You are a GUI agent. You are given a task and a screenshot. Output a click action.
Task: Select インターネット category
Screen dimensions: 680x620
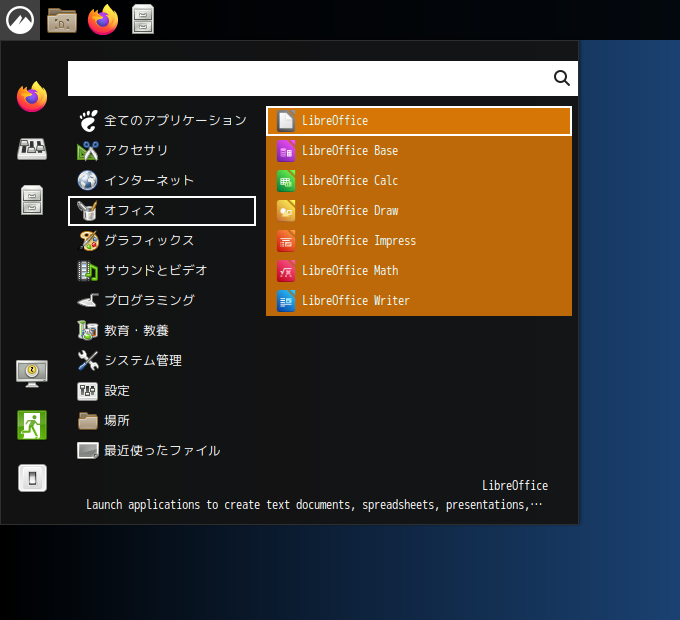[x=162, y=180]
